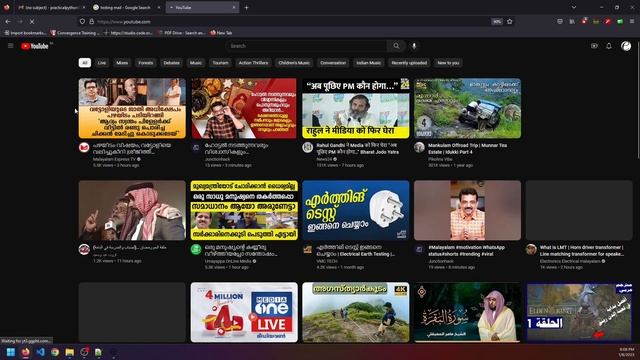
Task: Open the Elden Ring episode thumbnail
Action: 579,312
